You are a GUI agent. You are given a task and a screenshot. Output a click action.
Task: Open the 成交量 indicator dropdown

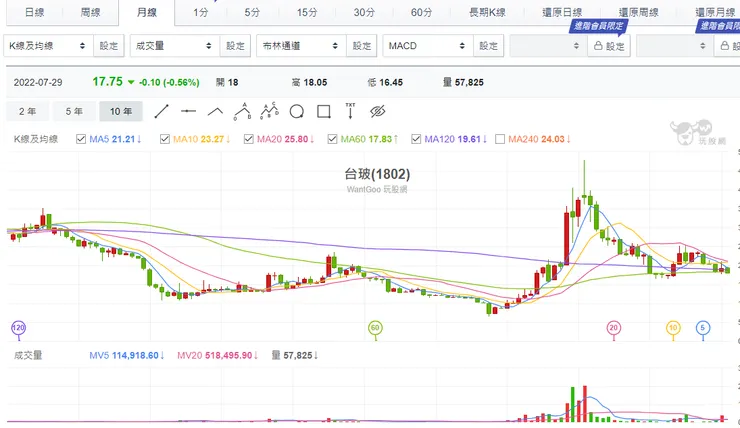tap(175, 46)
